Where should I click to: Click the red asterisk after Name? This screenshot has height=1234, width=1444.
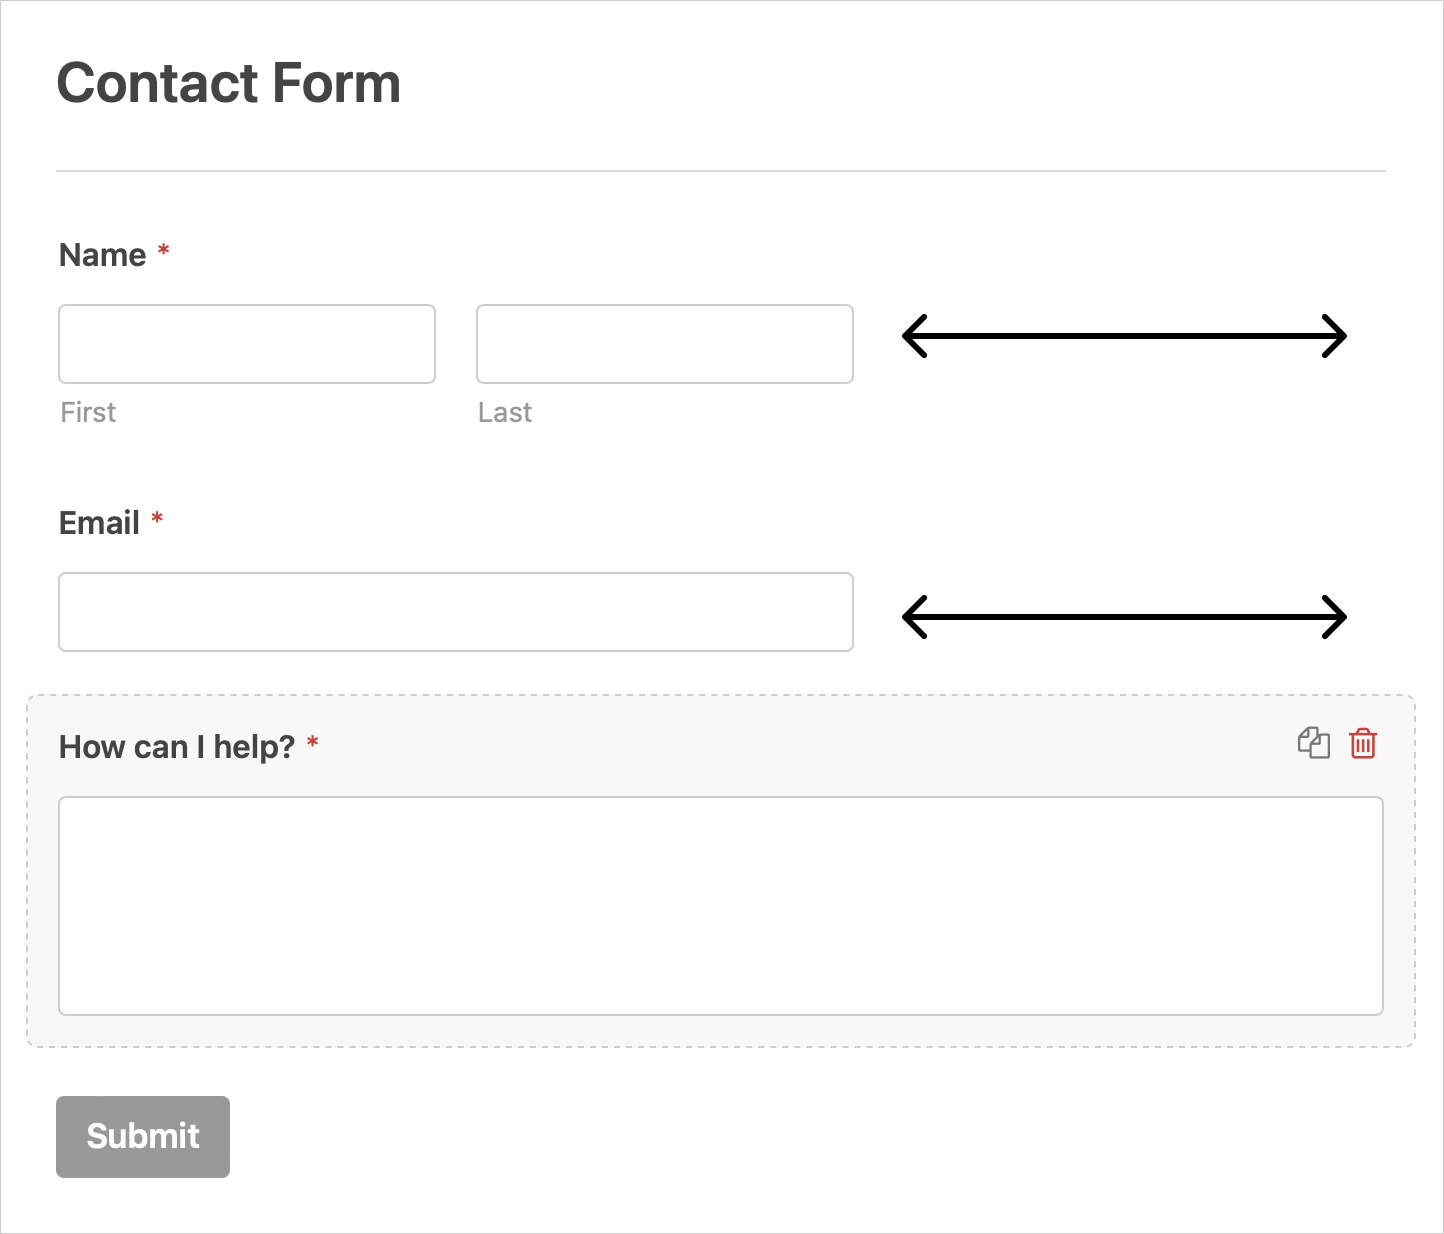(x=164, y=250)
